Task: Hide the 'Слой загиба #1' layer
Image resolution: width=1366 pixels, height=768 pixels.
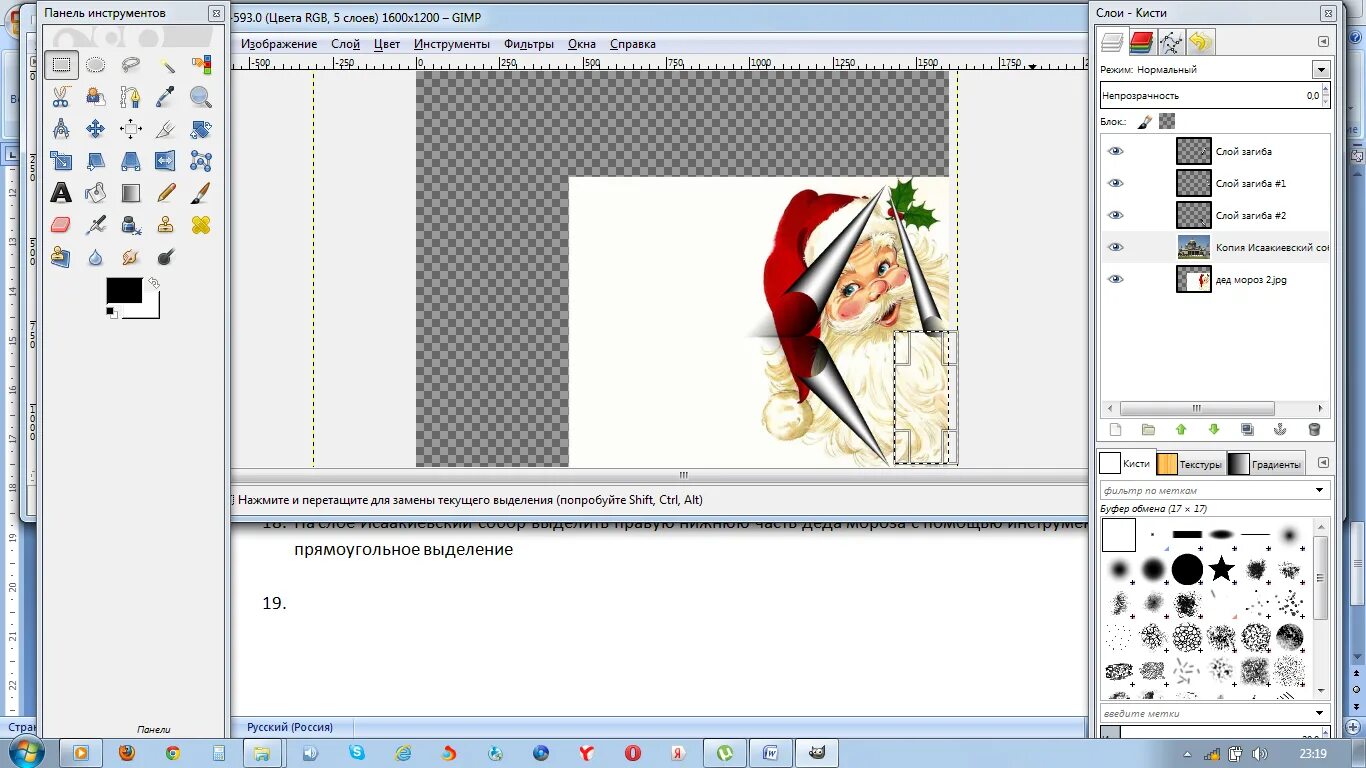Action: click(x=1116, y=183)
